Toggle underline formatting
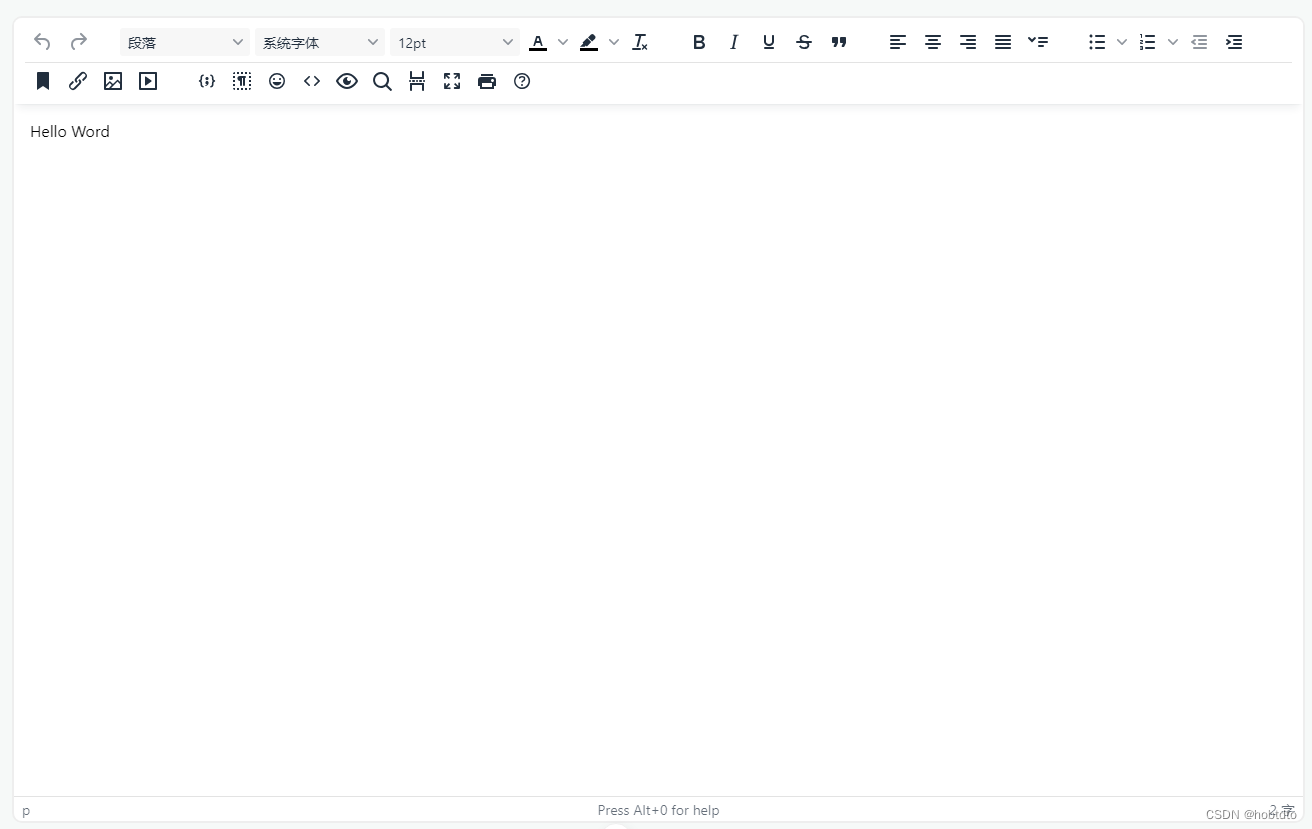The image size is (1312, 829). click(x=769, y=42)
